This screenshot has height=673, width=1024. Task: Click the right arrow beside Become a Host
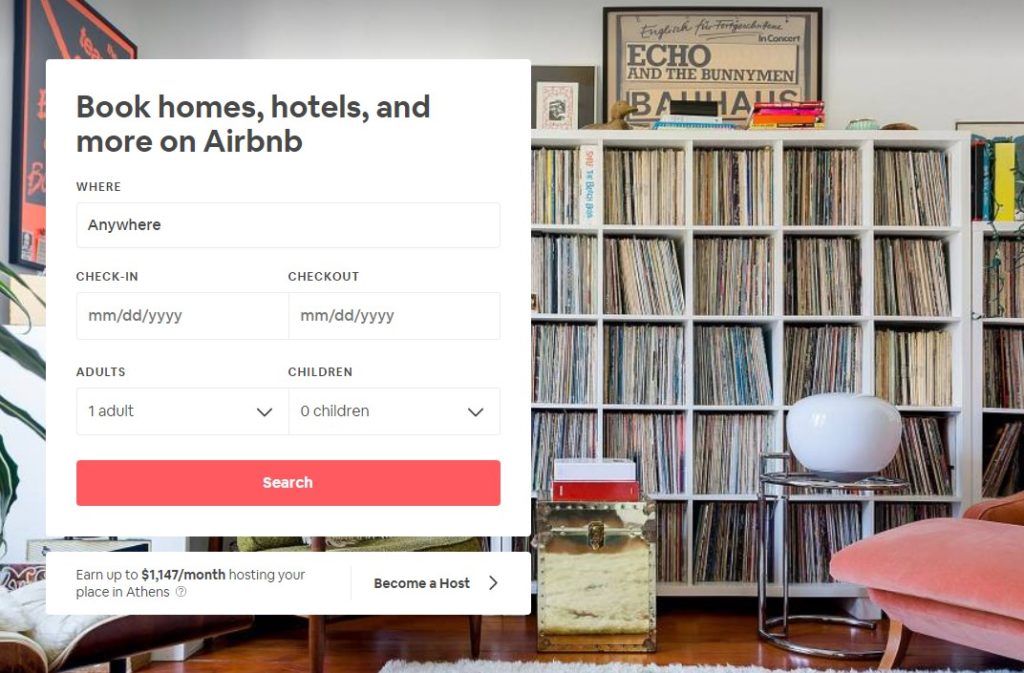coord(494,583)
